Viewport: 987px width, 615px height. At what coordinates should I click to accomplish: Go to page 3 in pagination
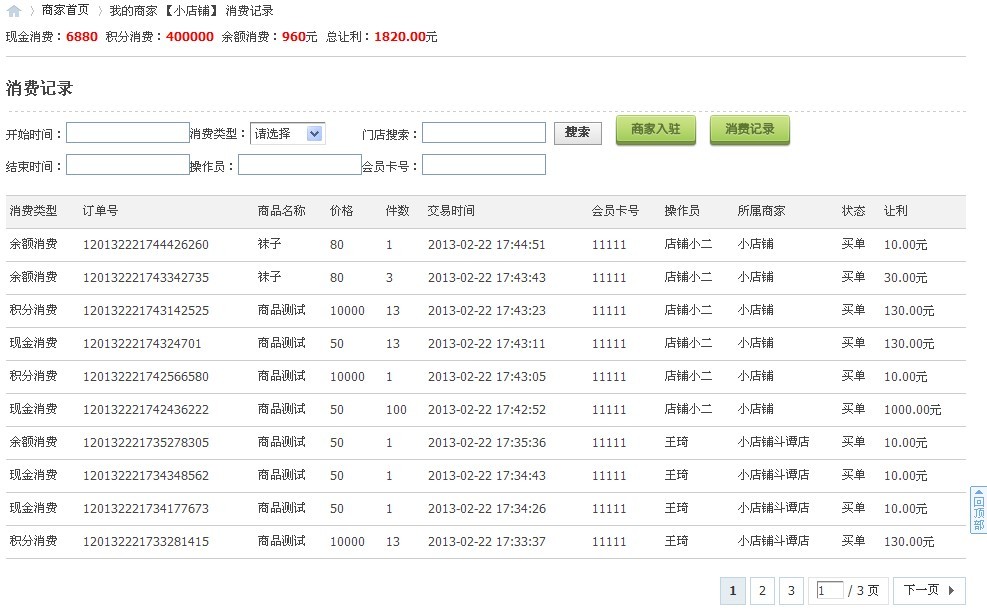tap(791, 590)
